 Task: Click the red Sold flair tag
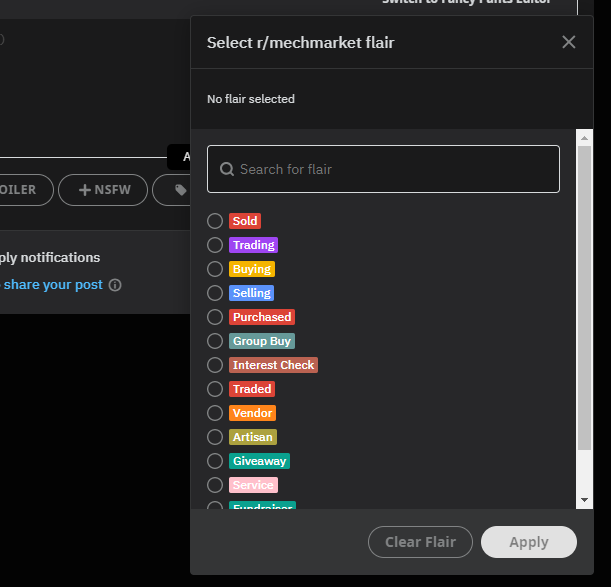click(245, 221)
